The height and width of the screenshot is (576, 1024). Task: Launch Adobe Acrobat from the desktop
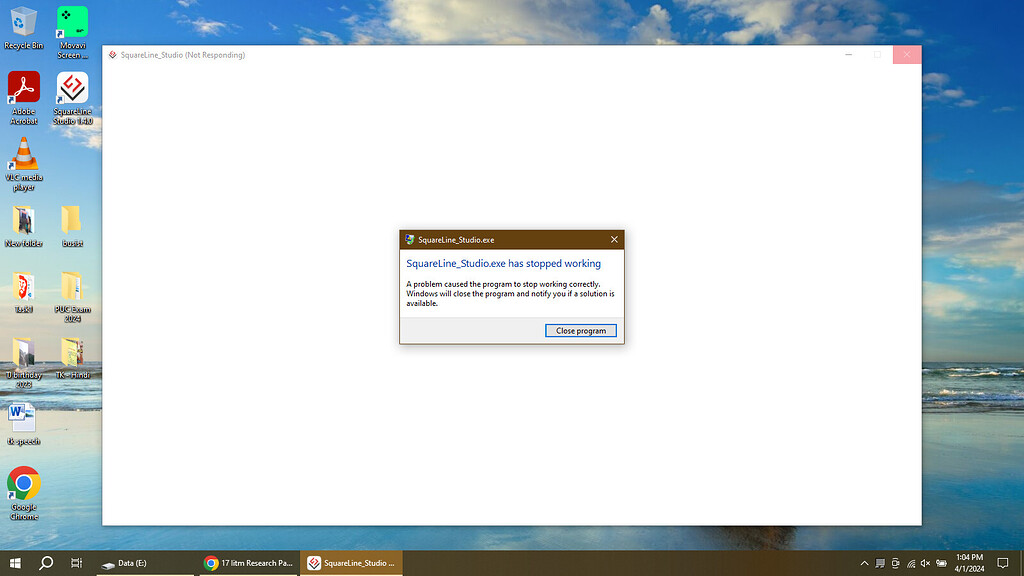(x=23, y=95)
